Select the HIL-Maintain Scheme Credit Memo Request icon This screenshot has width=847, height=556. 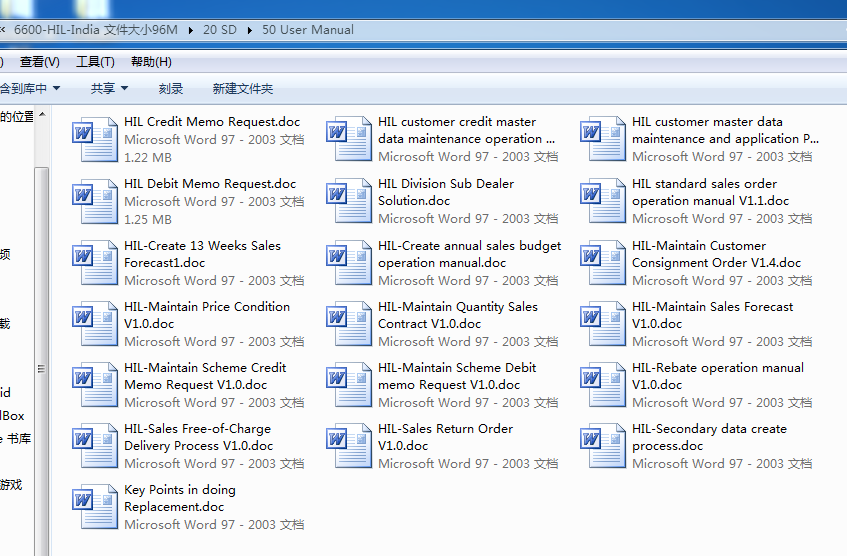pos(95,385)
